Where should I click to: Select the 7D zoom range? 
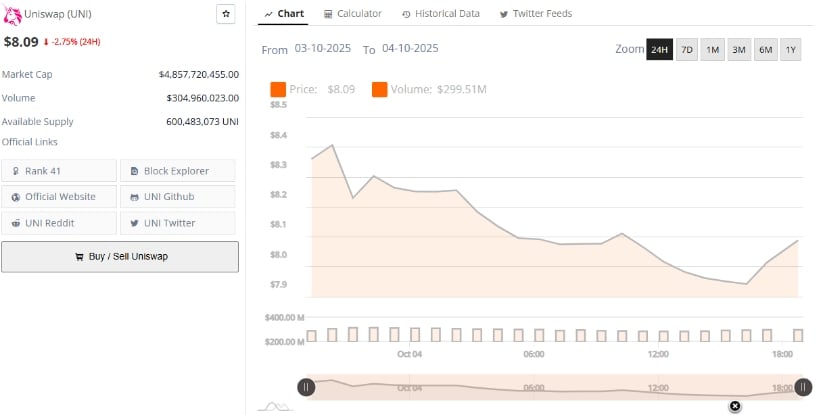point(687,50)
